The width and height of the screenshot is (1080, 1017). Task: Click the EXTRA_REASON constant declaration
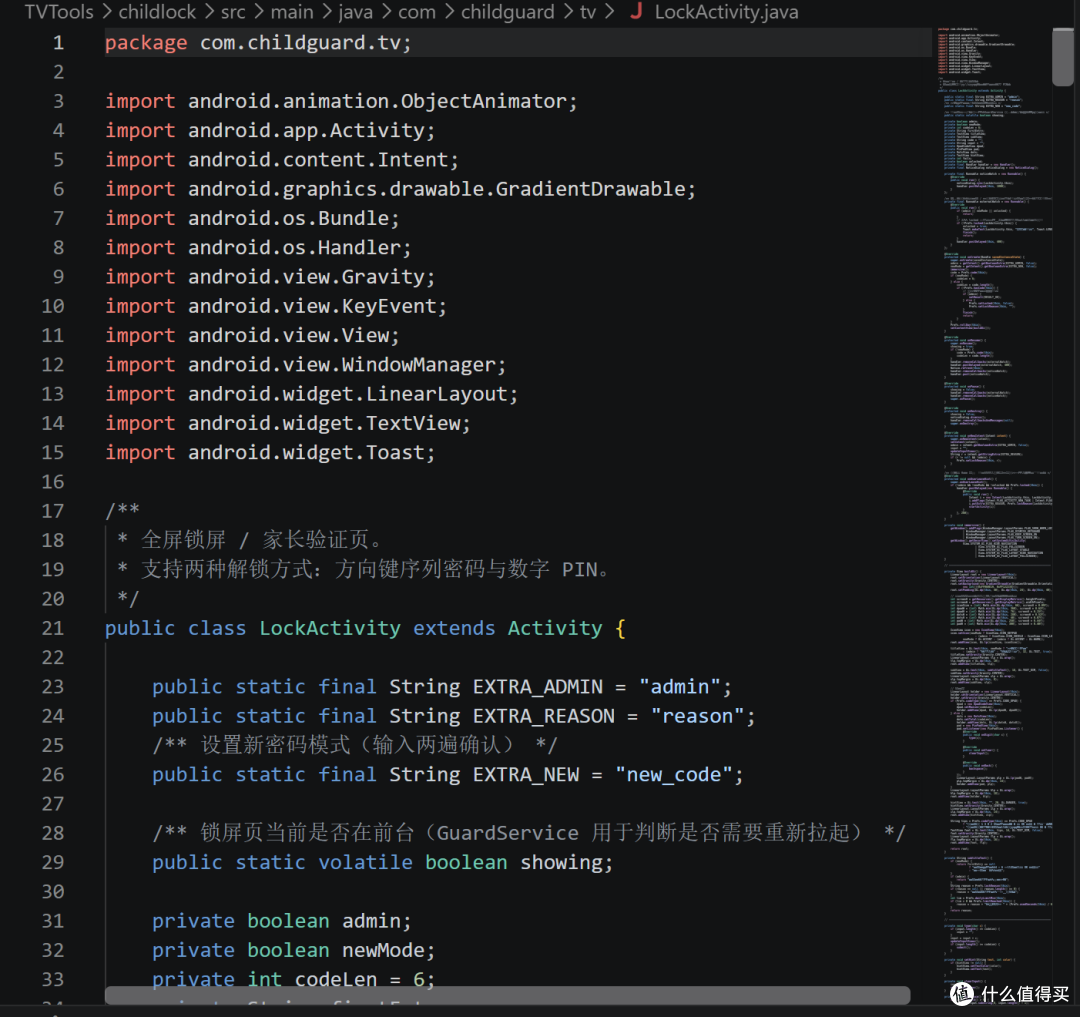pos(454,716)
